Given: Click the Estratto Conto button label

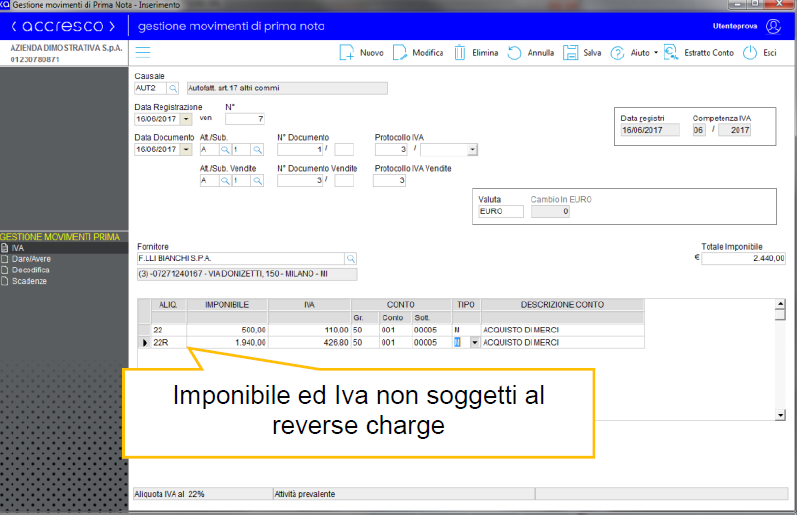Looking at the screenshot, I should point(709,53).
